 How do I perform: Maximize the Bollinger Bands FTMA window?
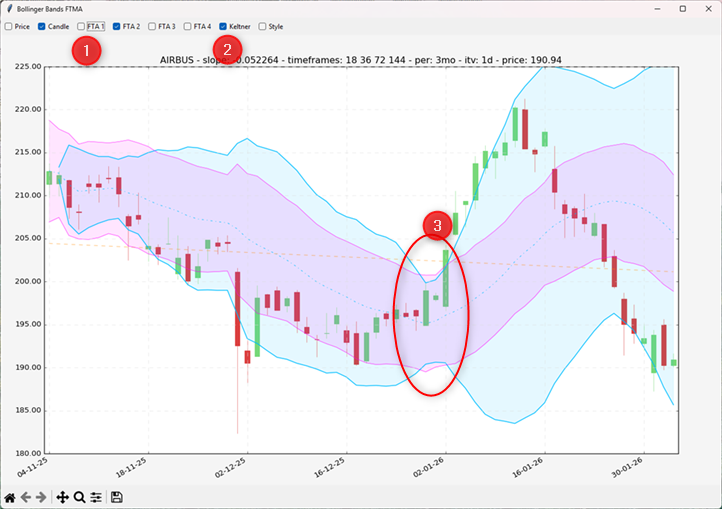[682, 8]
